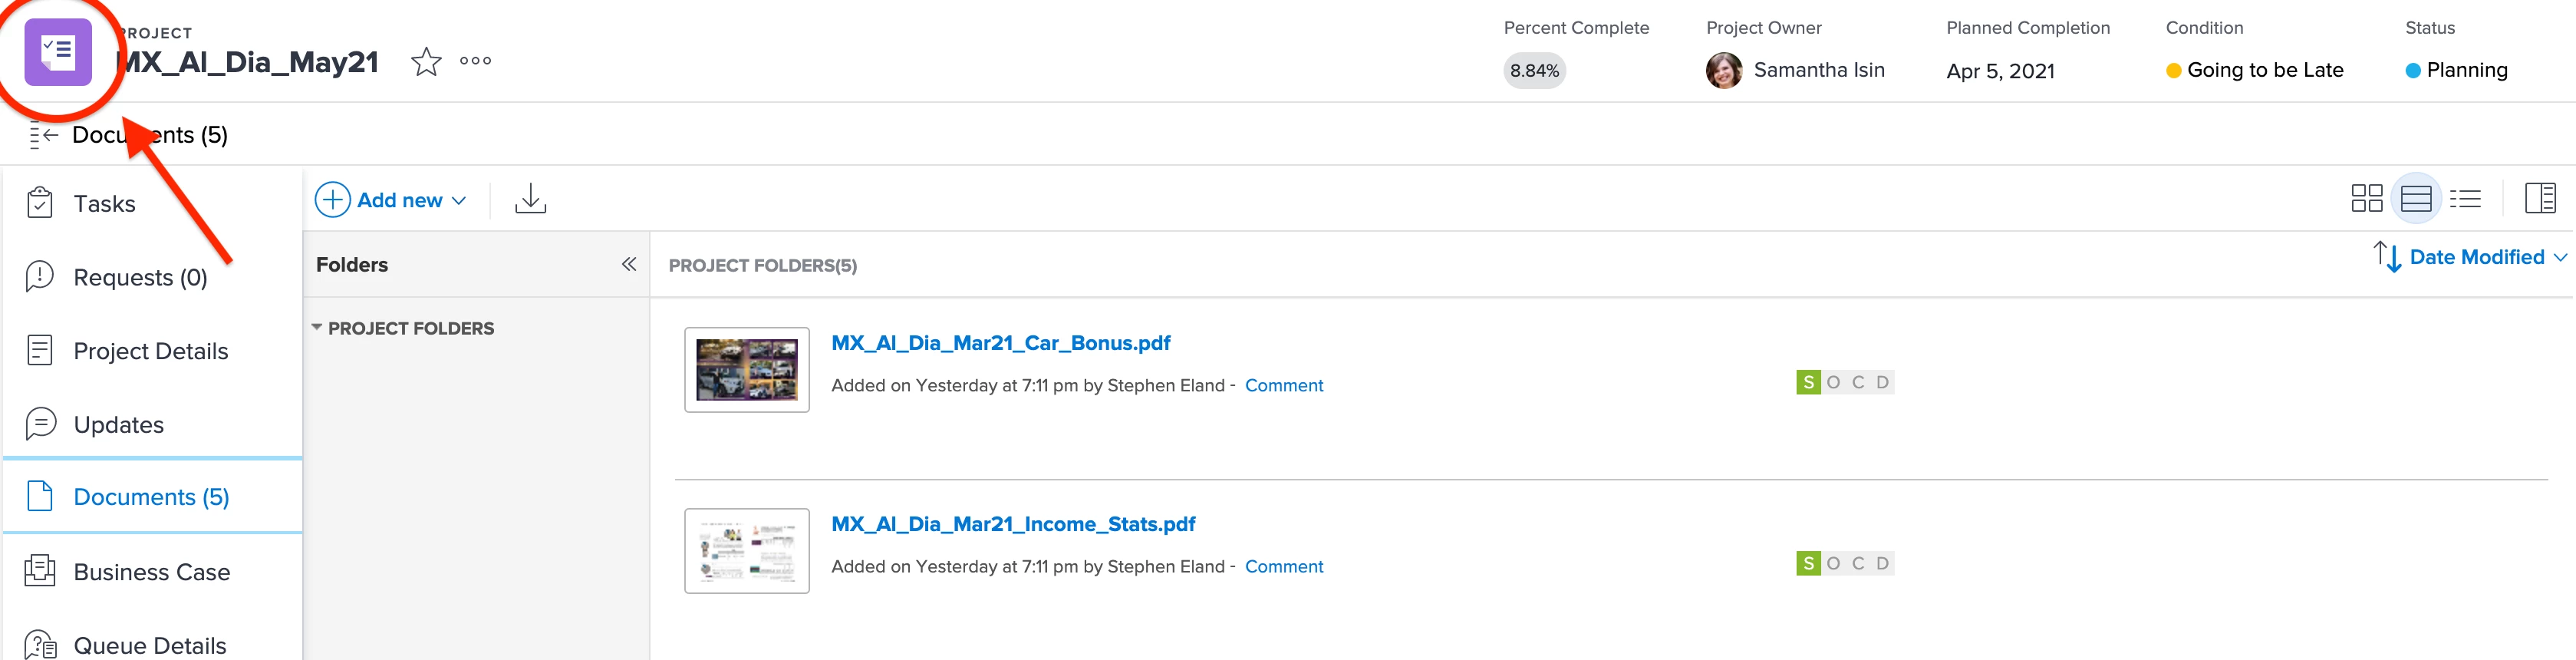Screen dimensions: 2576x660
Task: Switch to standard row view
Action: [2415, 198]
